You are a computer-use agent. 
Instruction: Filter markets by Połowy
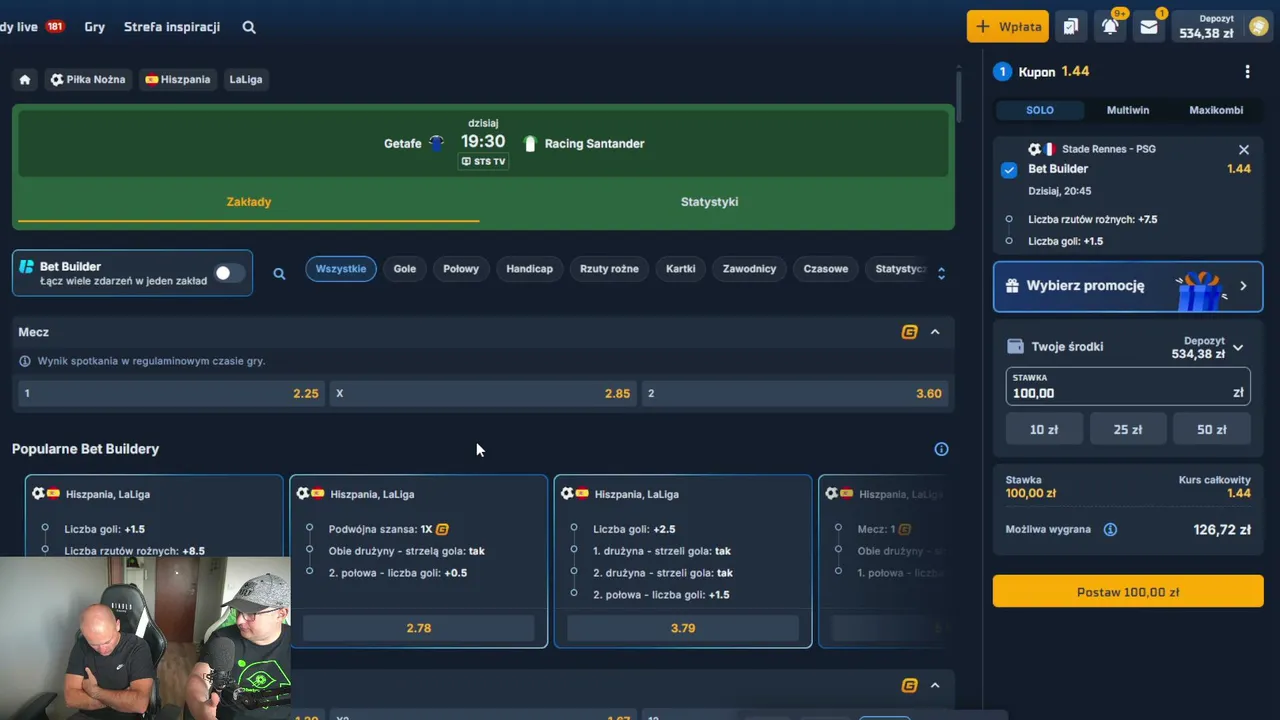coord(461,269)
